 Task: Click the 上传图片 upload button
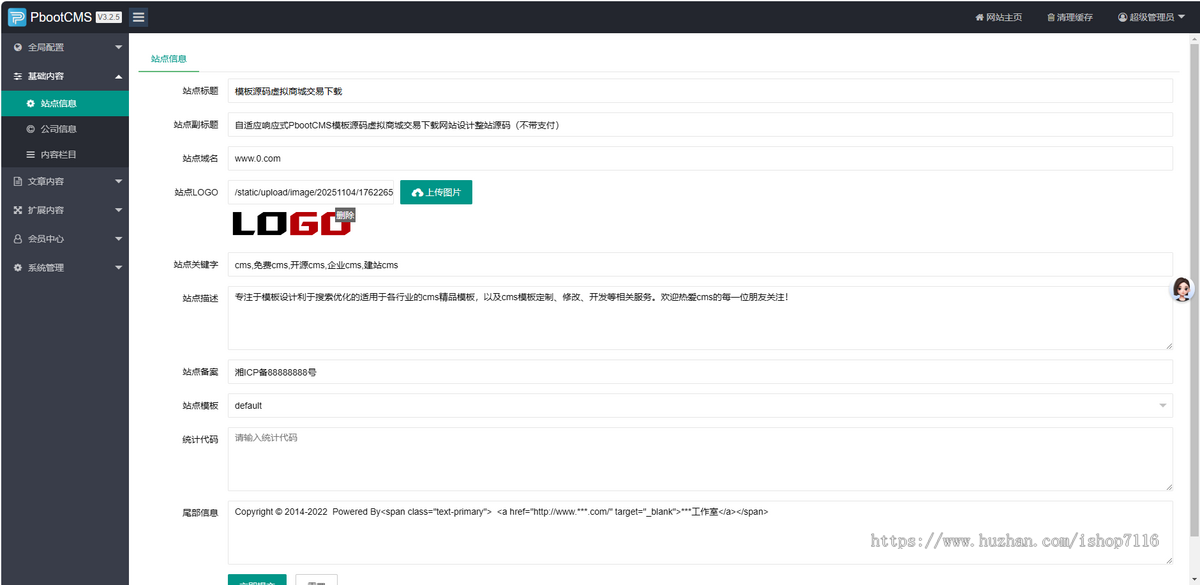[x=436, y=192]
